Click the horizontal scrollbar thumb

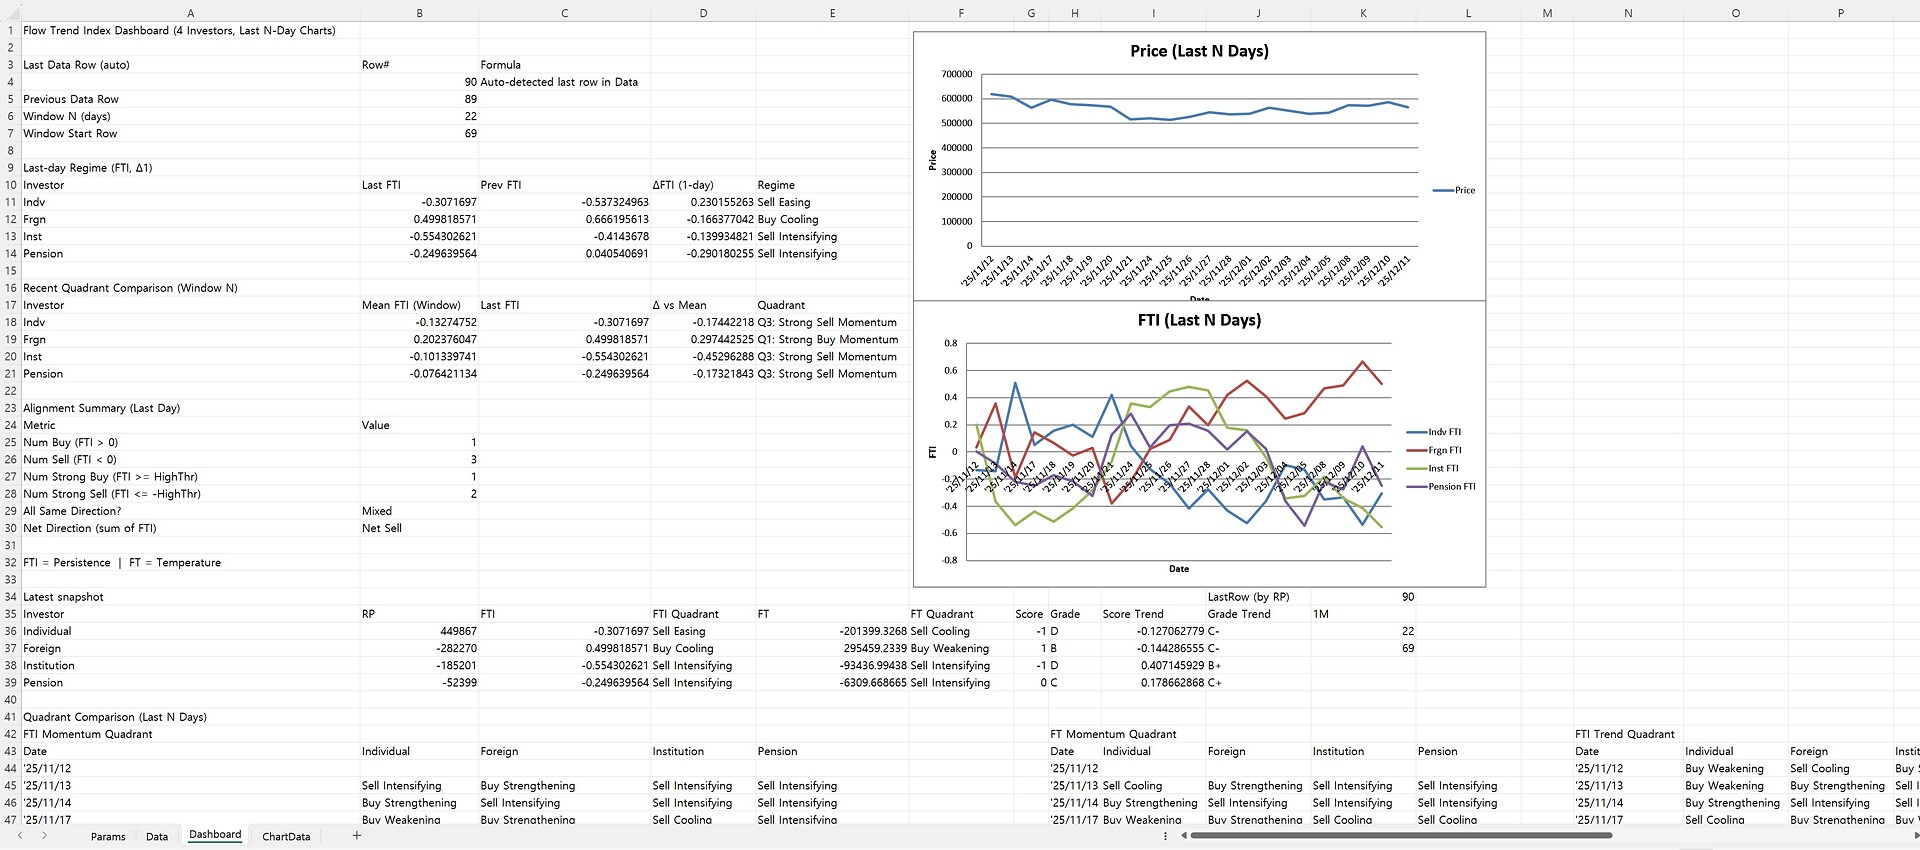tap(1400, 836)
